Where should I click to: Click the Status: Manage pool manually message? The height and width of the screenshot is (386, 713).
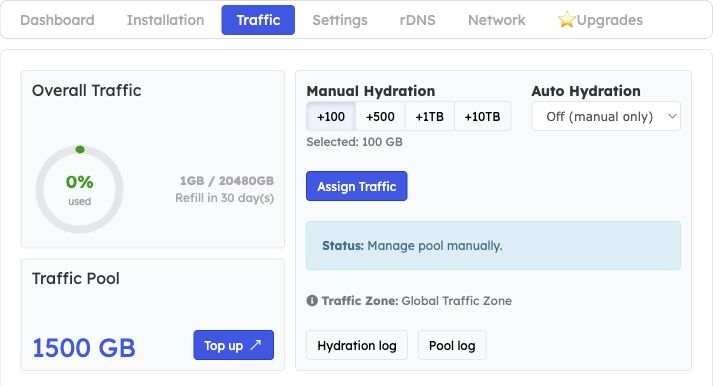(493, 246)
